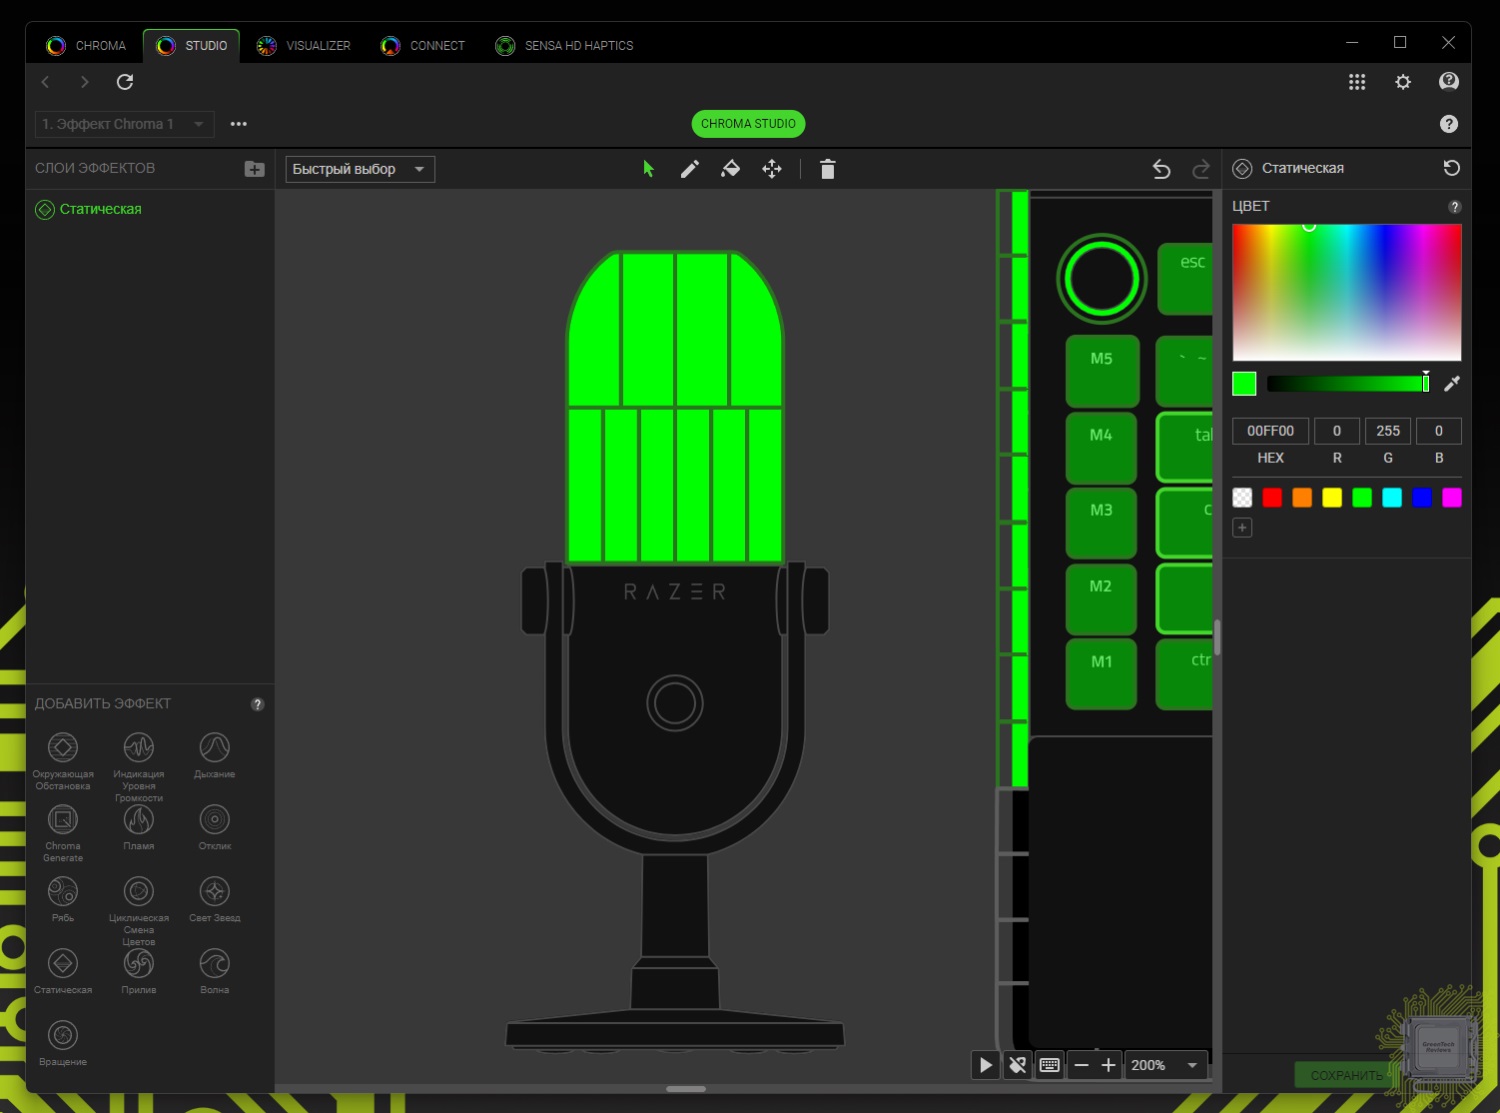Click the trash delete icon
Image resolution: width=1500 pixels, height=1113 pixels.
click(827, 169)
